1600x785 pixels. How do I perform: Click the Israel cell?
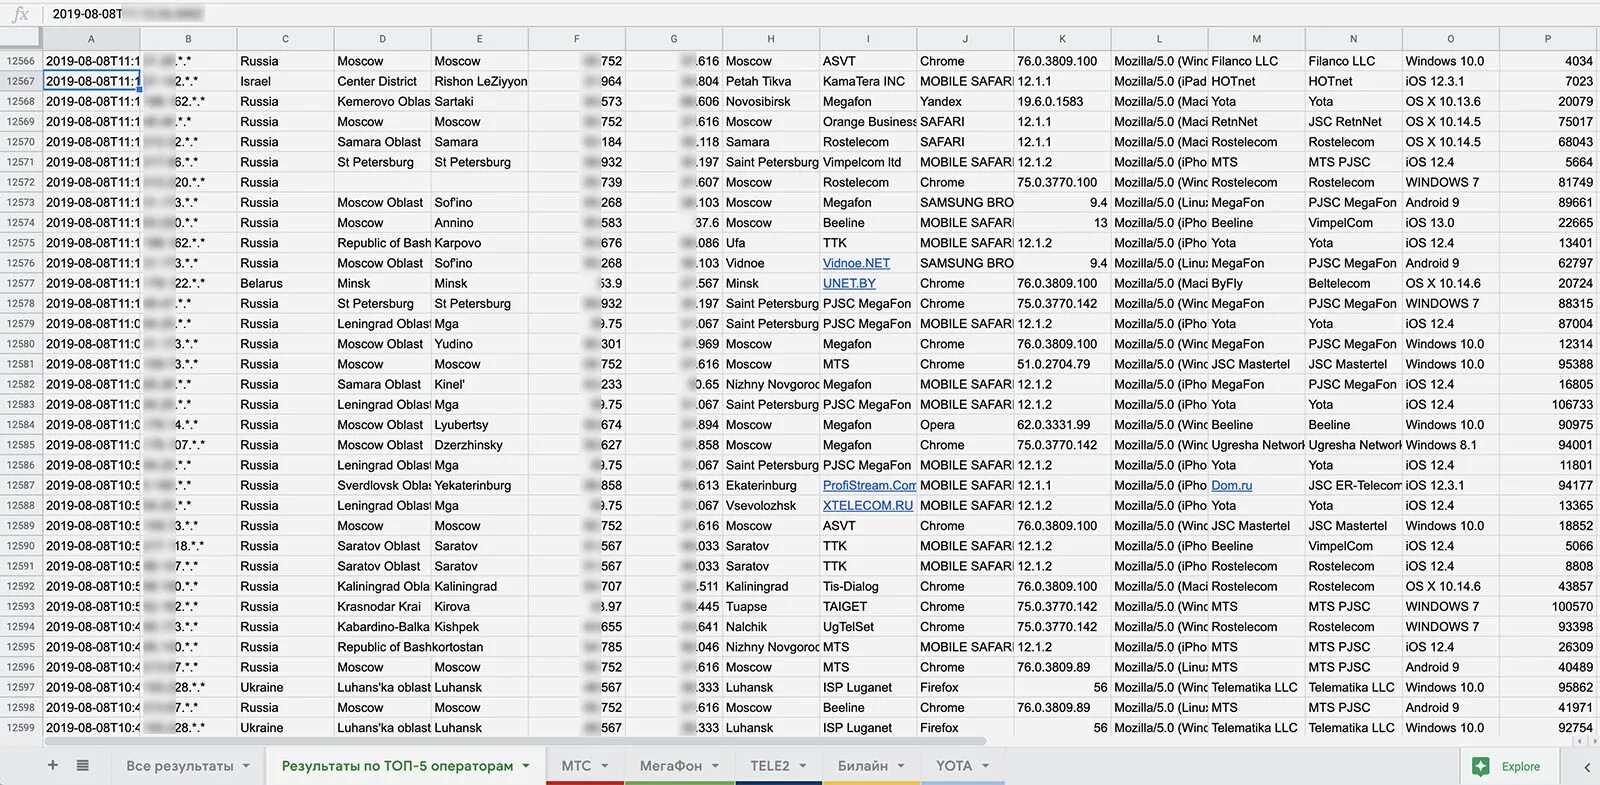tap(285, 81)
